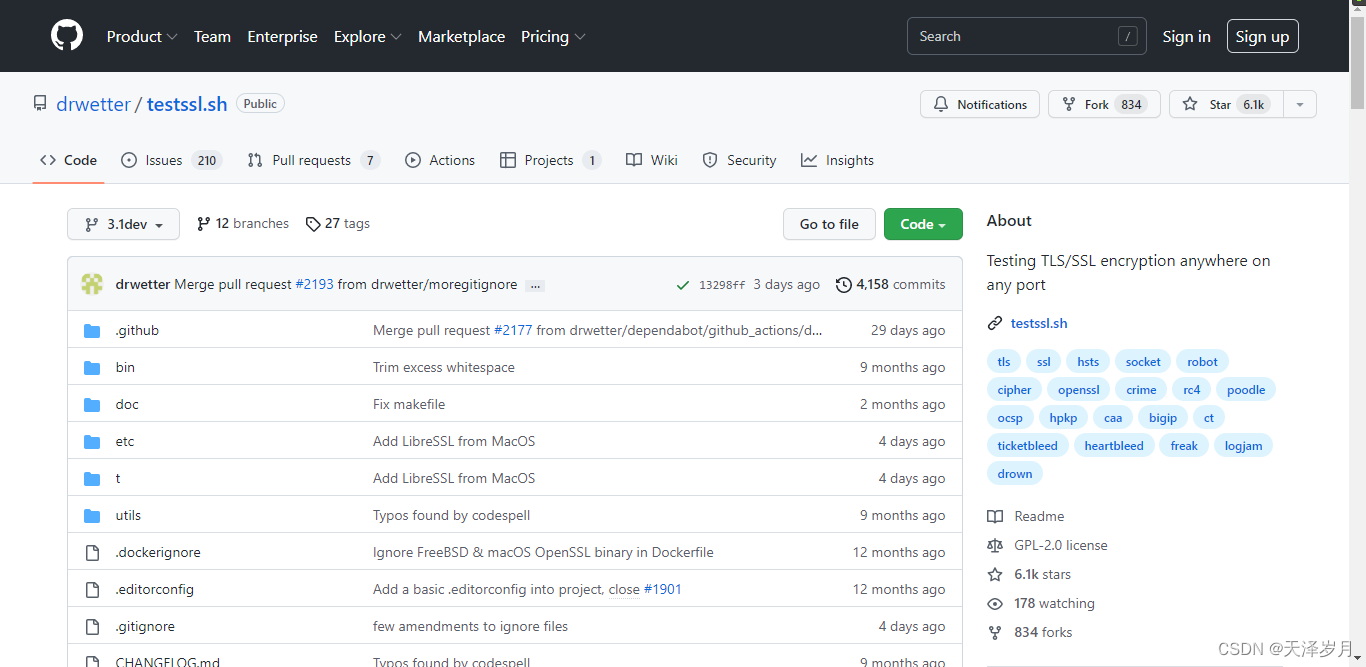The height and width of the screenshot is (667, 1366).
Task: Click the openssl topic tag
Action: pos(1078,390)
